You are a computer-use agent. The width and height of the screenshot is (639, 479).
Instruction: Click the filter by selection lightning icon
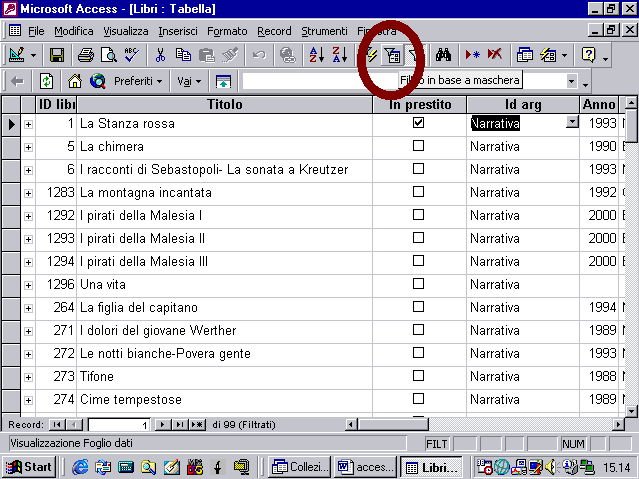(372, 55)
